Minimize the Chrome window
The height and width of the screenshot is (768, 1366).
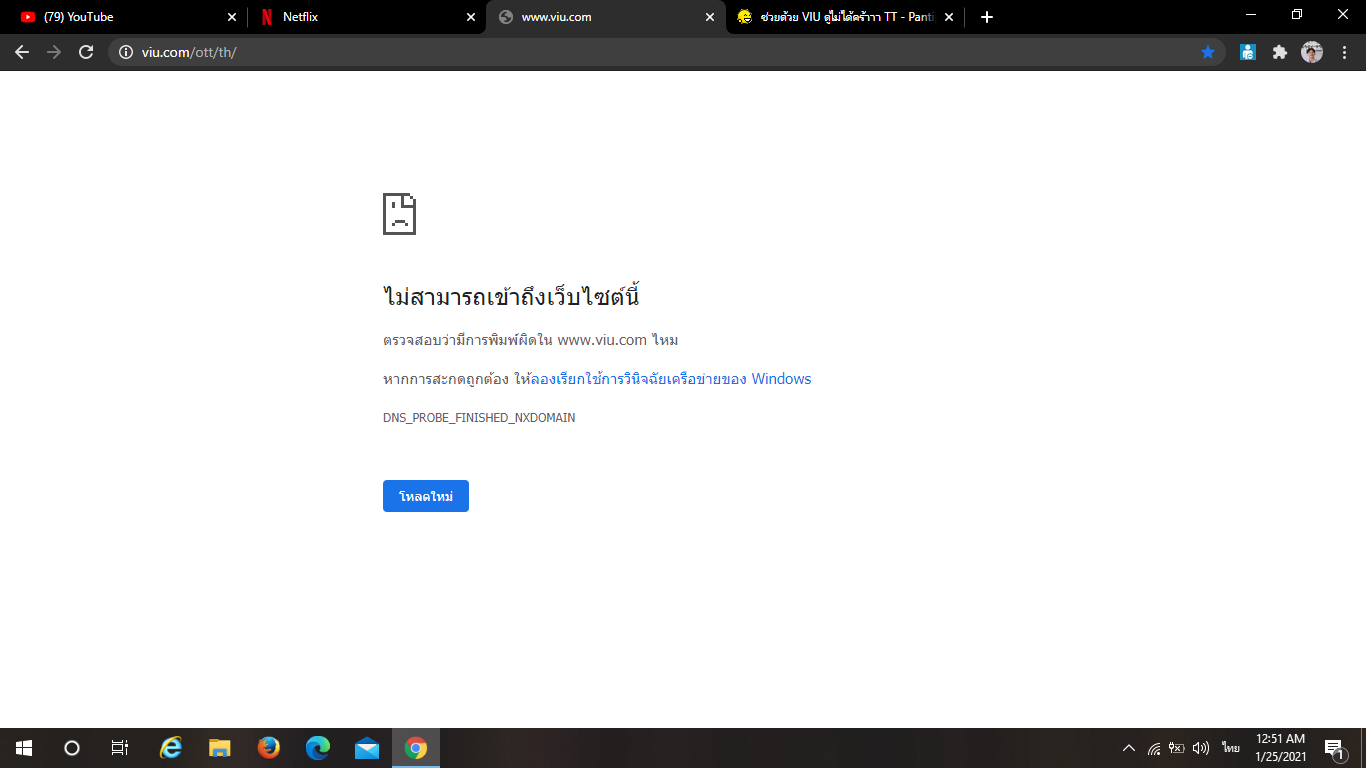[1251, 15]
